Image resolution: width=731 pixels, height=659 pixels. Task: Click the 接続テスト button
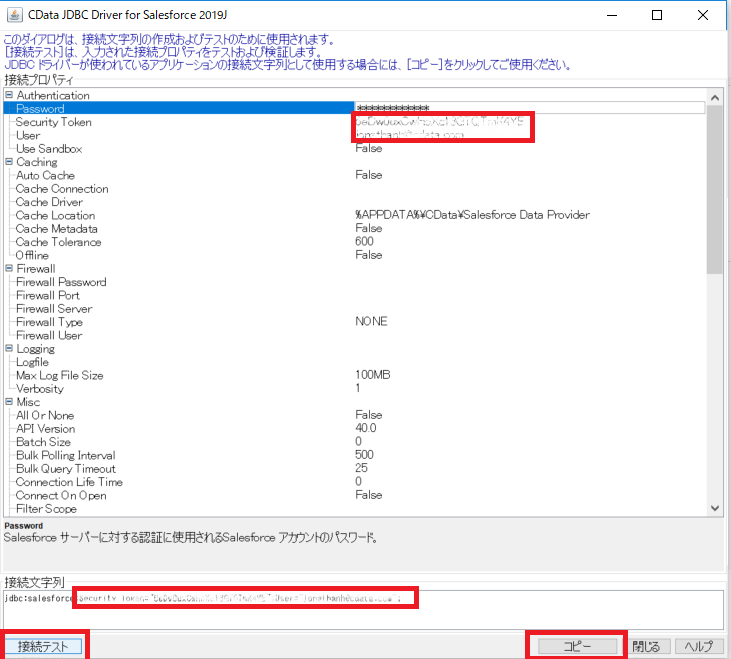tap(43, 646)
